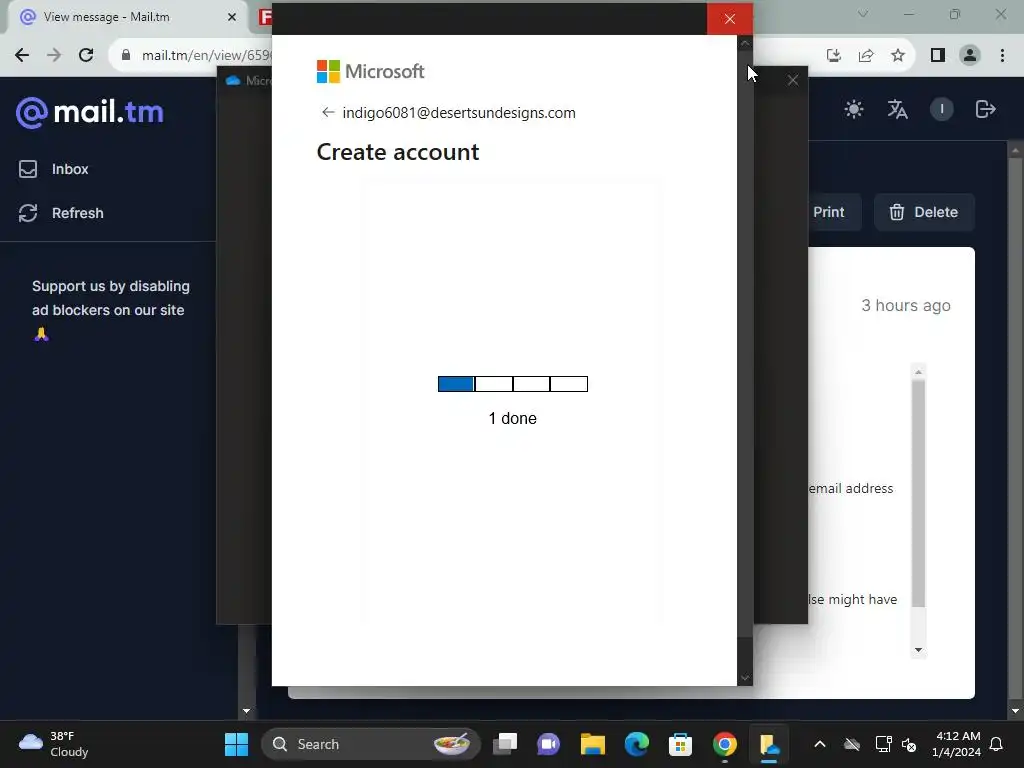
Task: Click Refresh in mail.tm sidebar
Action: pyautogui.click(x=61, y=213)
